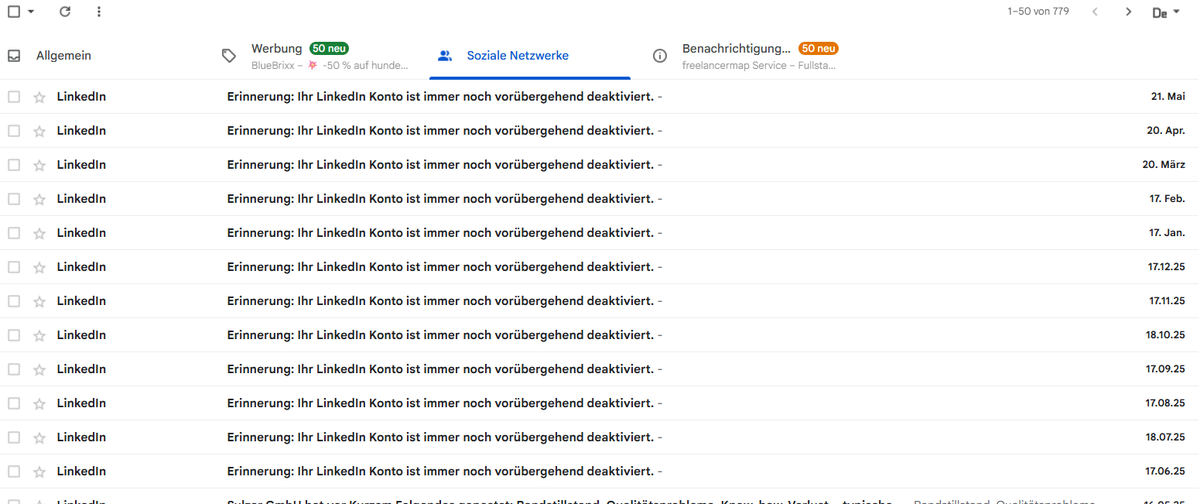Switch to the Werbung tab
This screenshot has width=1200, height=504.
pos(316,56)
